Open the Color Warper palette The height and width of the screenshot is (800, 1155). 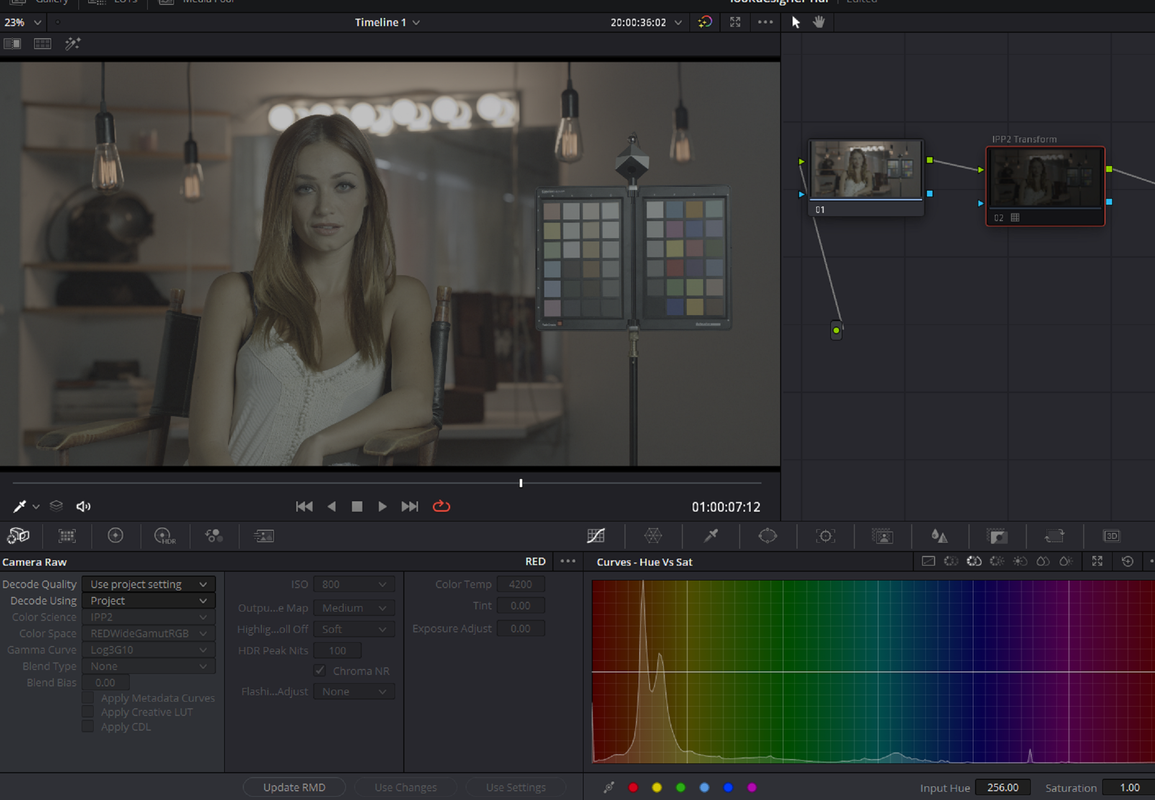point(653,536)
